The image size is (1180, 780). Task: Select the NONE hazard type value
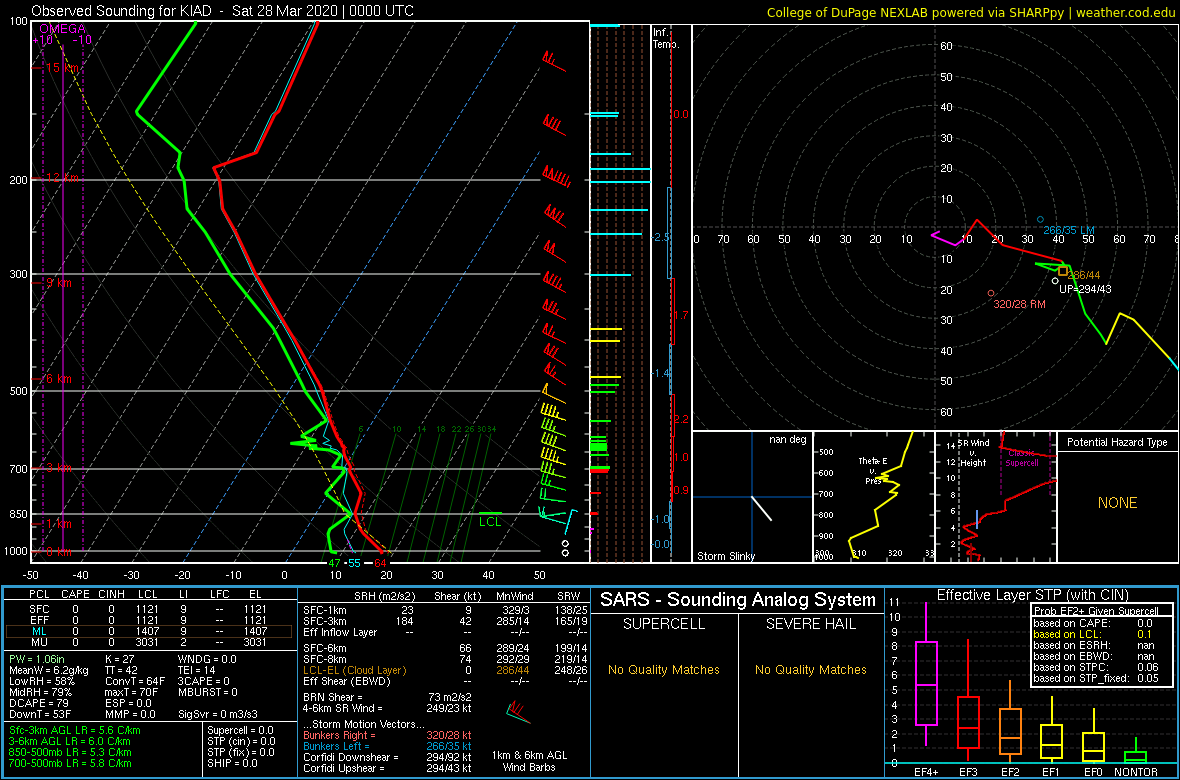(x=1117, y=503)
